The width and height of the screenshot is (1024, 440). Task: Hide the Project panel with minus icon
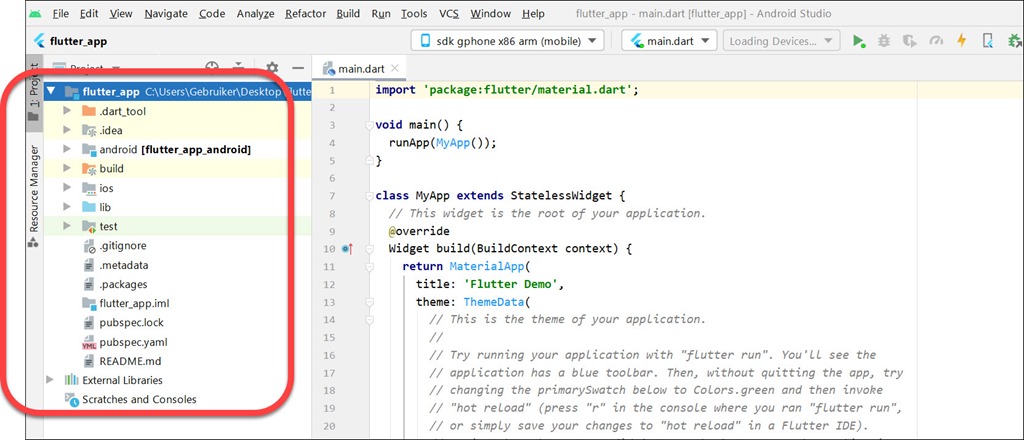tap(298, 68)
